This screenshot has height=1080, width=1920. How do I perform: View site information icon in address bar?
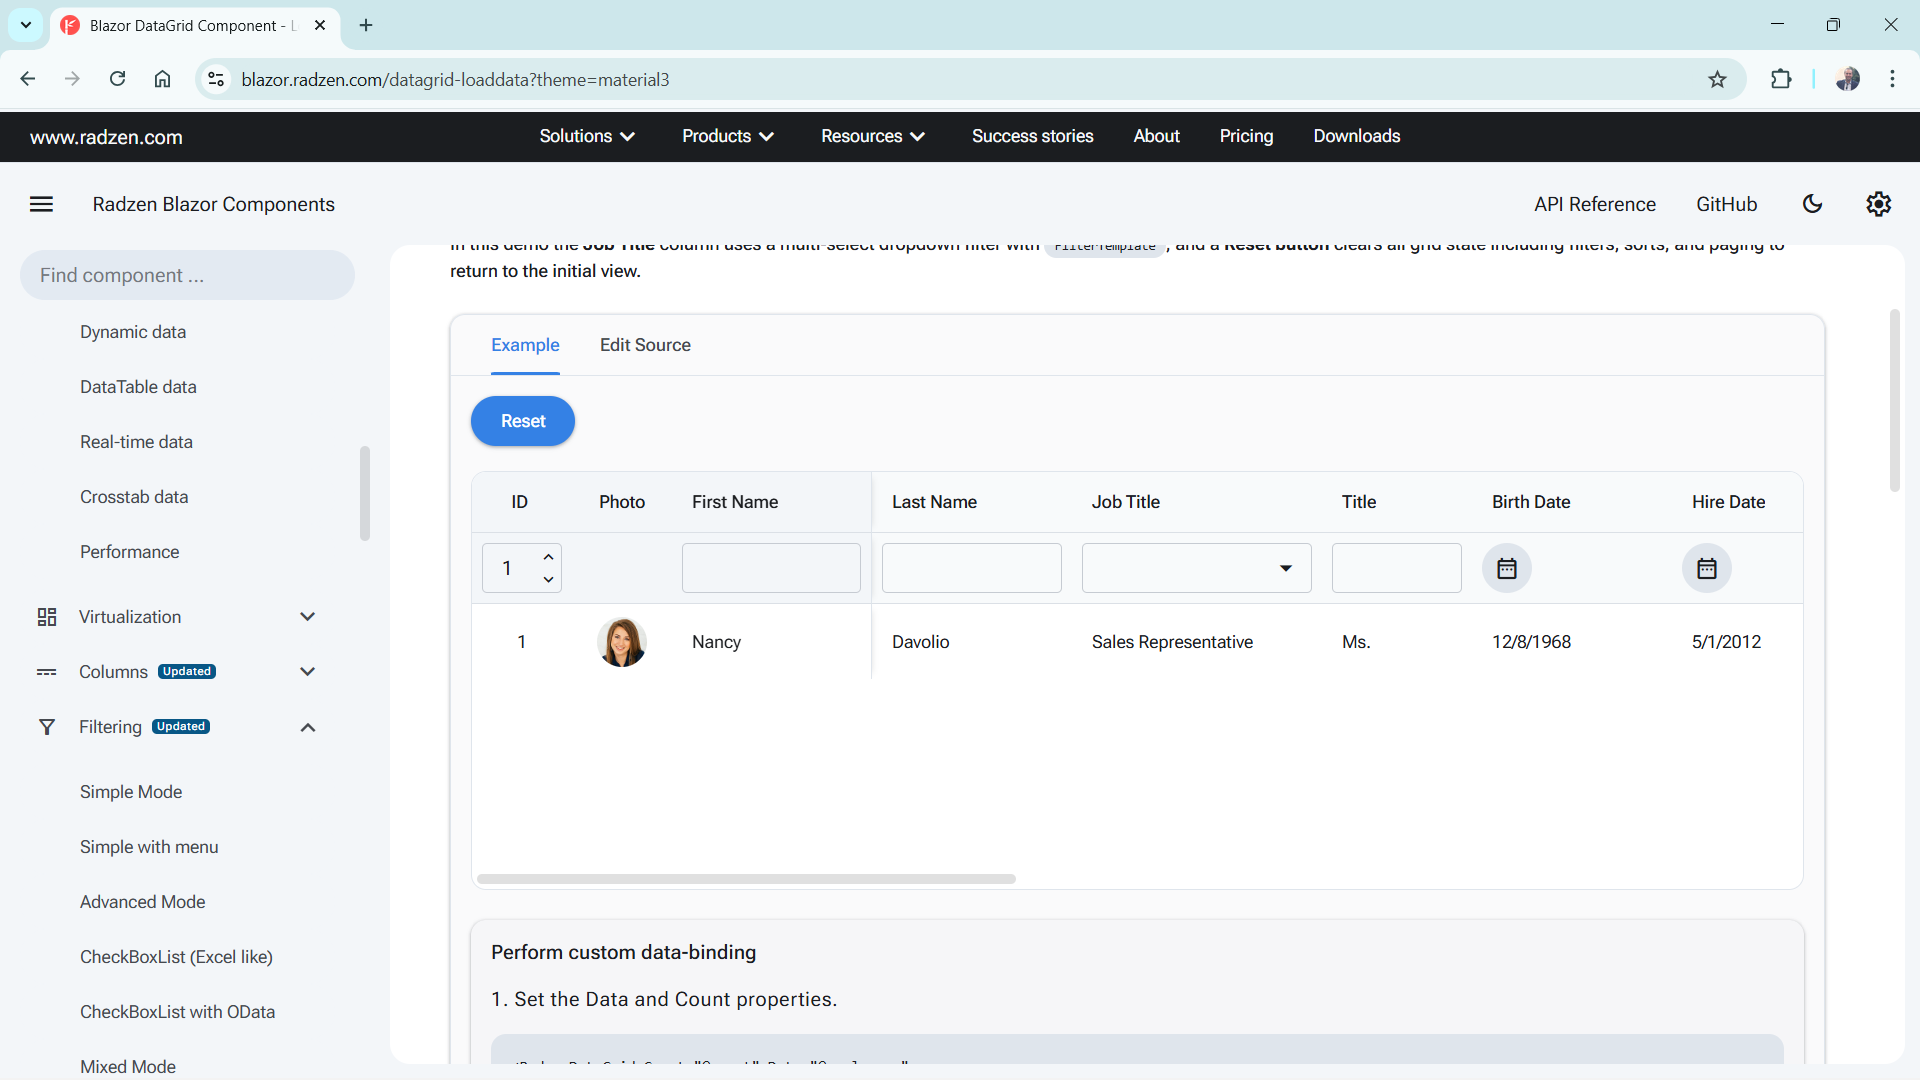pyautogui.click(x=216, y=80)
